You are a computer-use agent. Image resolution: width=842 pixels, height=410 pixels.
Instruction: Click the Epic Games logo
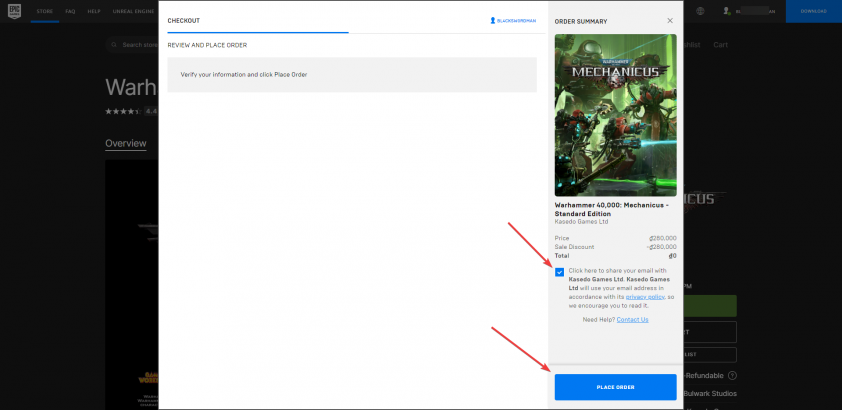tap(14, 11)
